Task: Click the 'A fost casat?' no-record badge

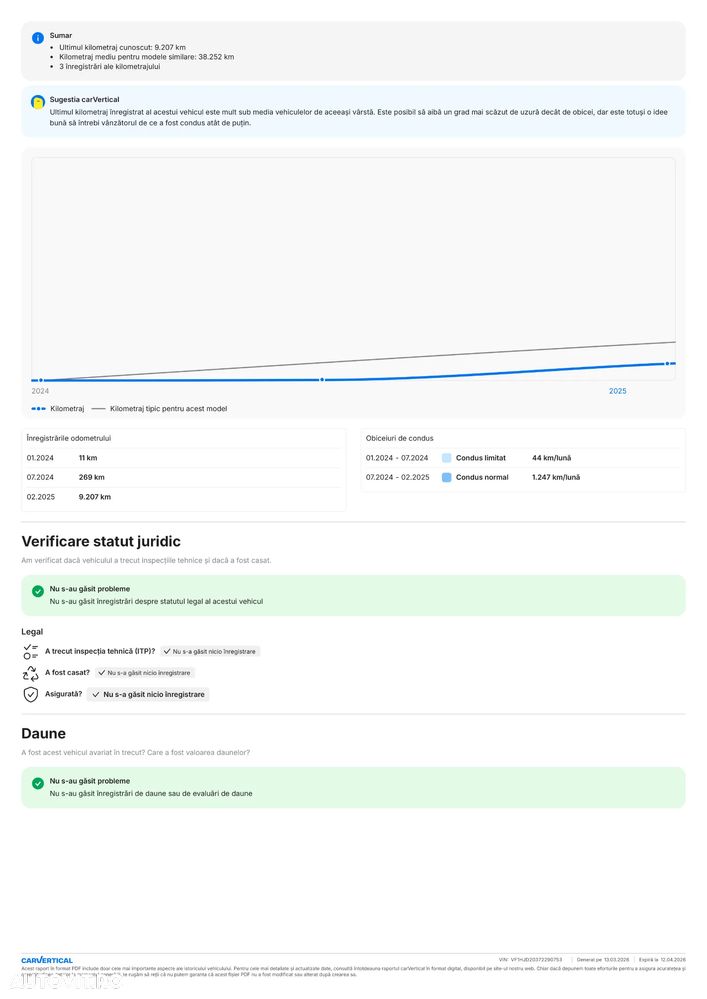Action: pyautogui.click(x=144, y=673)
